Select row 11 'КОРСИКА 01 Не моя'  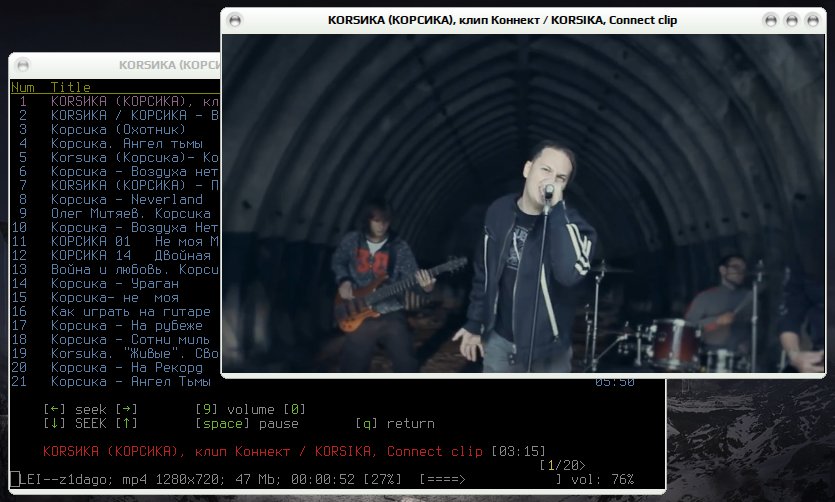[x=115, y=241]
